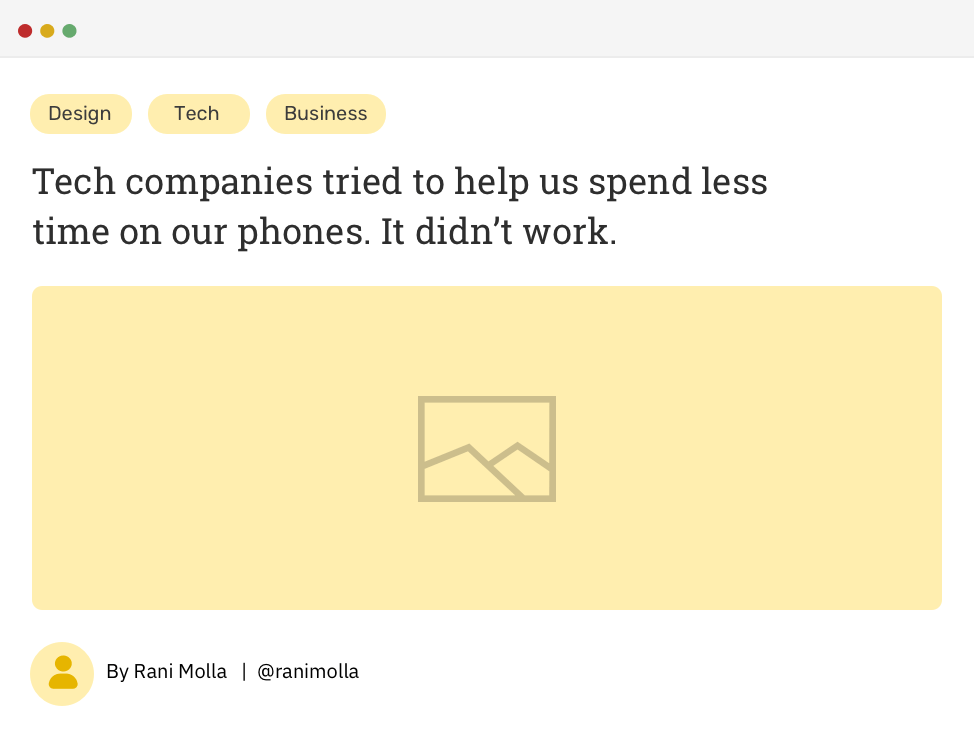Click the green maximize window dot
This screenshot has height=752, width=974.
coord(69,31)
